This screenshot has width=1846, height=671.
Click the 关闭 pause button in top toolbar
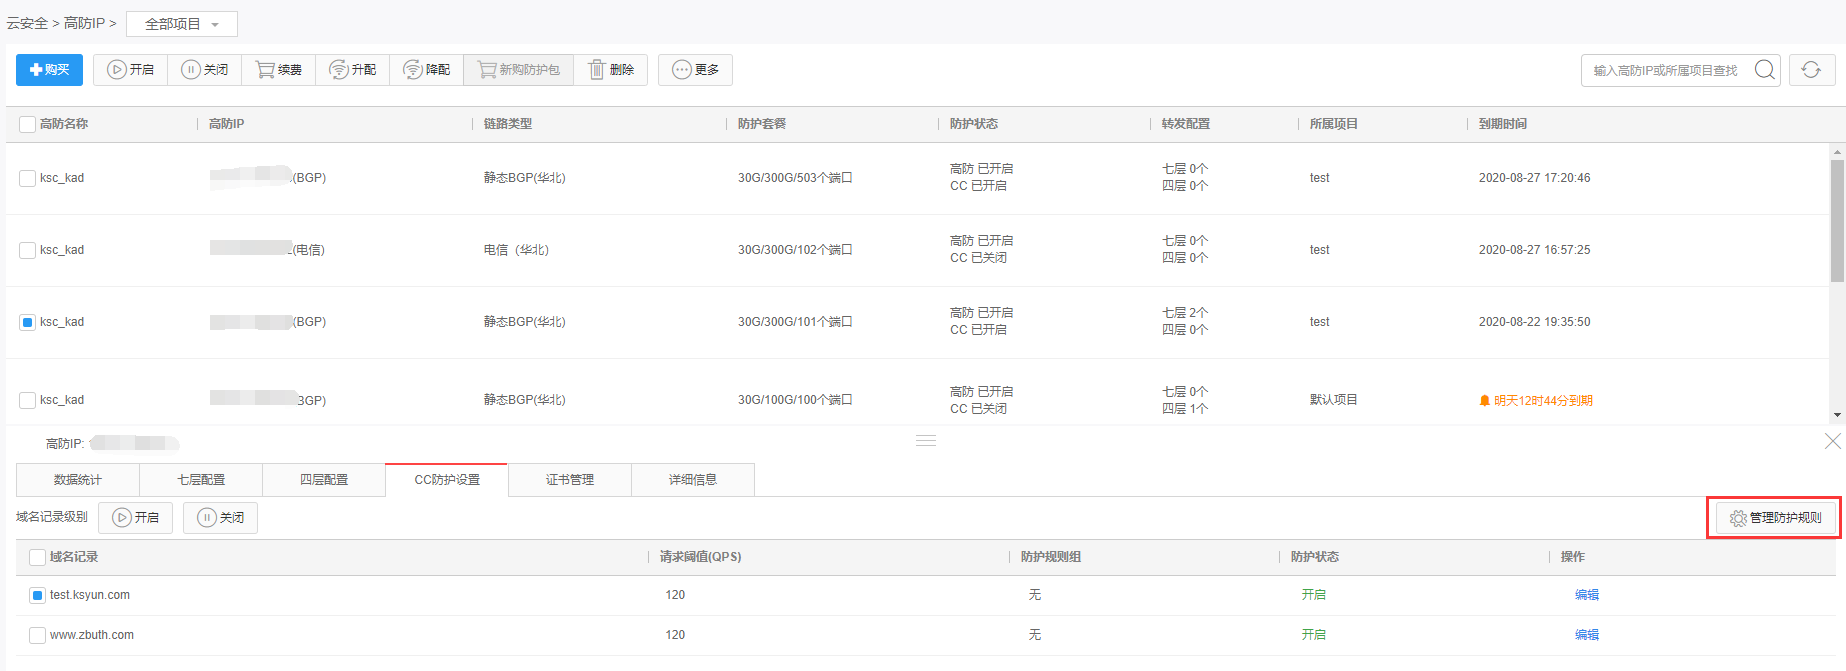click(x=205, y=70)
